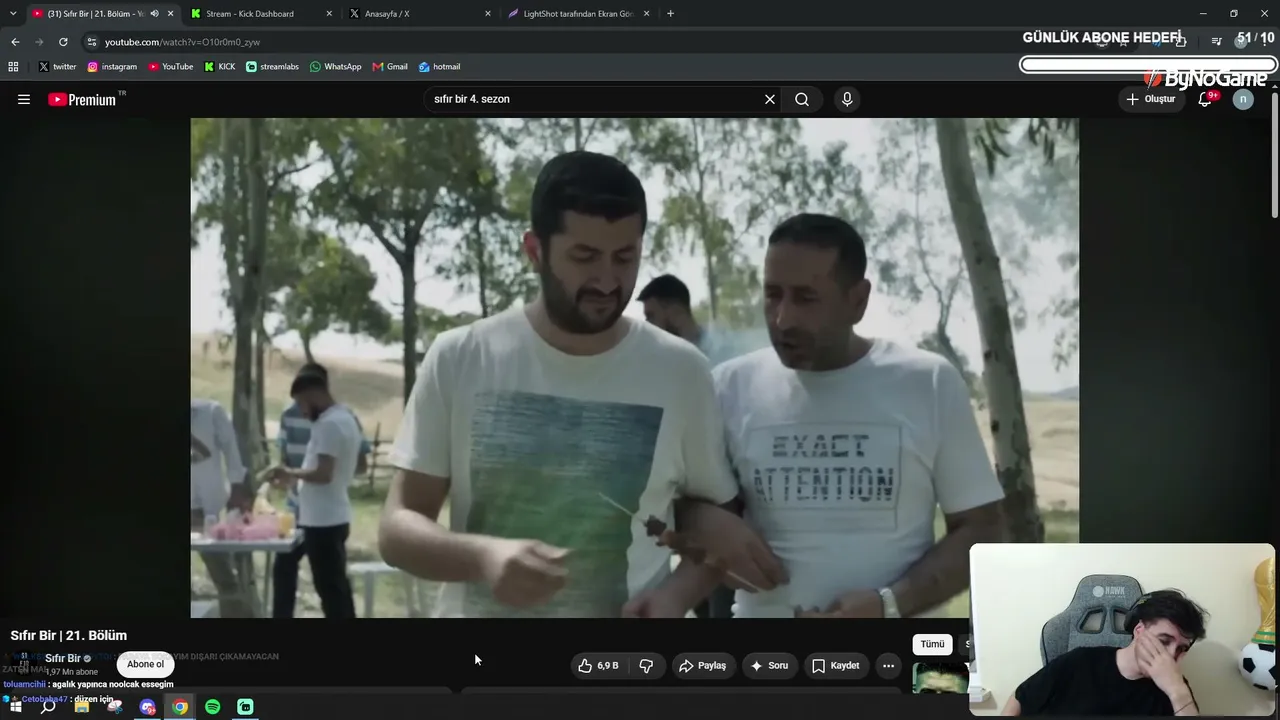Viewport: 1280px width, 720px height.
Task: Open the Chrome apps grid shortcut
Action: pyautogui.click(x=13, y=67)
